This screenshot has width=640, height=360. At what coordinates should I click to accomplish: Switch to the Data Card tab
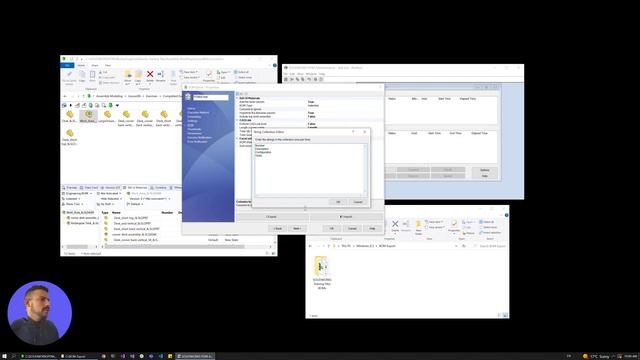[89, 188]
